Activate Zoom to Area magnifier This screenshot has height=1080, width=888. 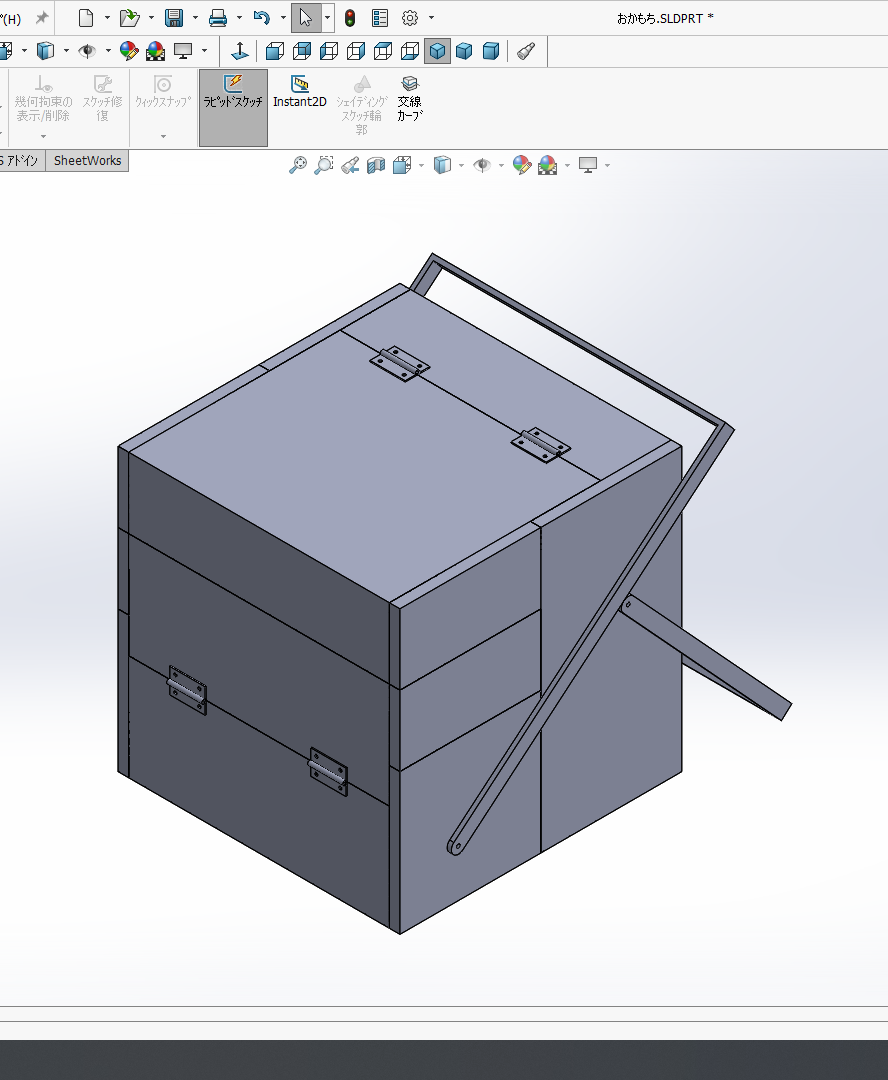[324, 165]
